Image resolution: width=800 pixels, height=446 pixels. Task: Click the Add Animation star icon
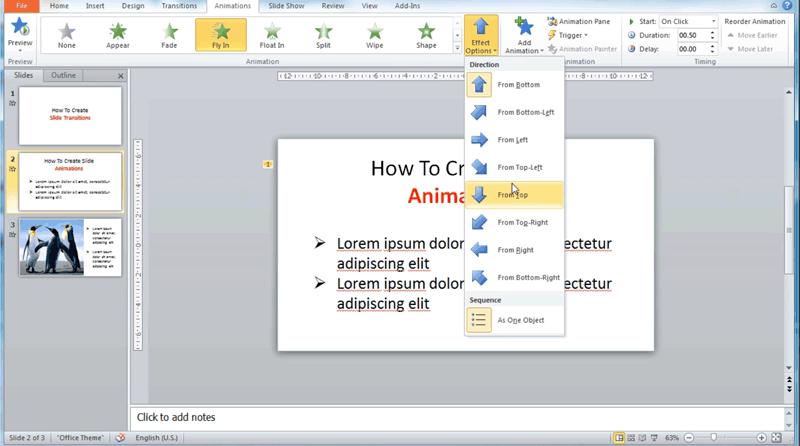tap(524, 27)
